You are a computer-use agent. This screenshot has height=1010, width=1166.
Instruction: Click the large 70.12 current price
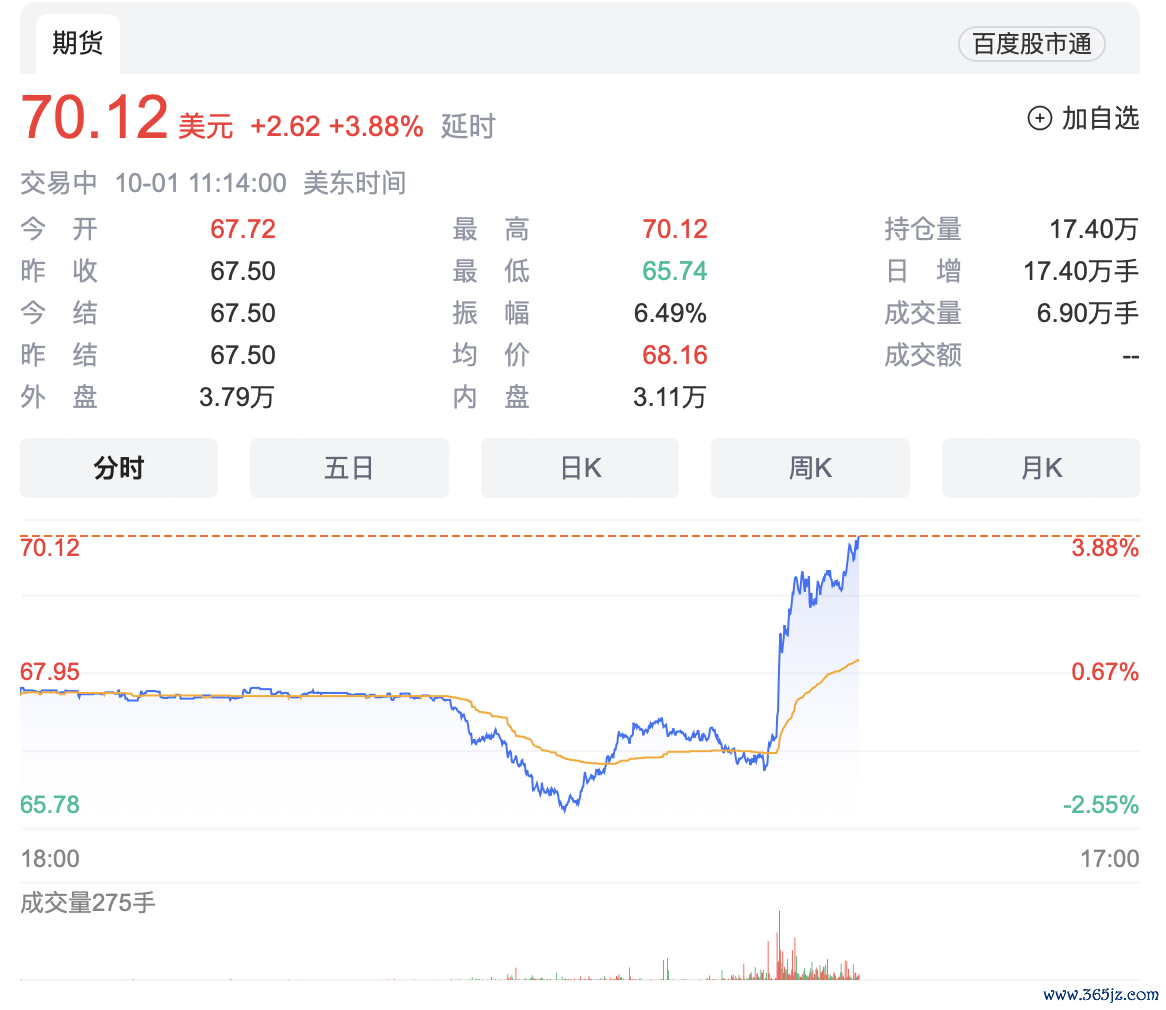tap(95, 118)
